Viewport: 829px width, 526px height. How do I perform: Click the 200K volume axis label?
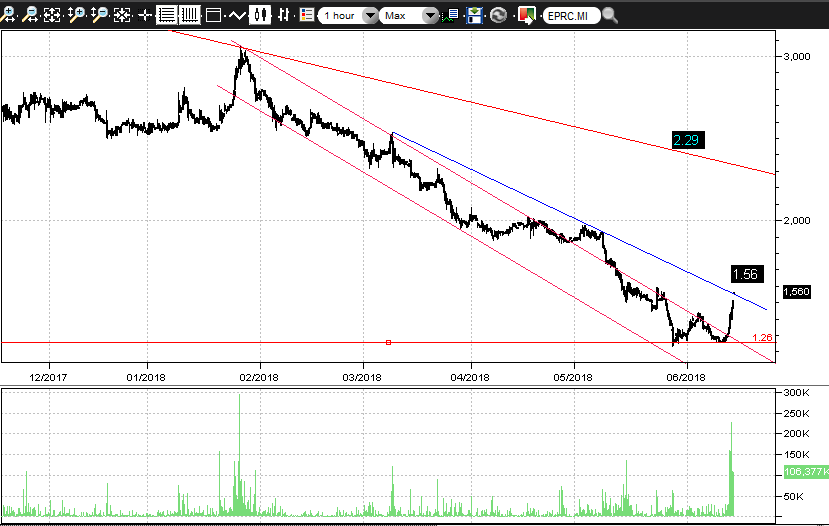point(796,433)
